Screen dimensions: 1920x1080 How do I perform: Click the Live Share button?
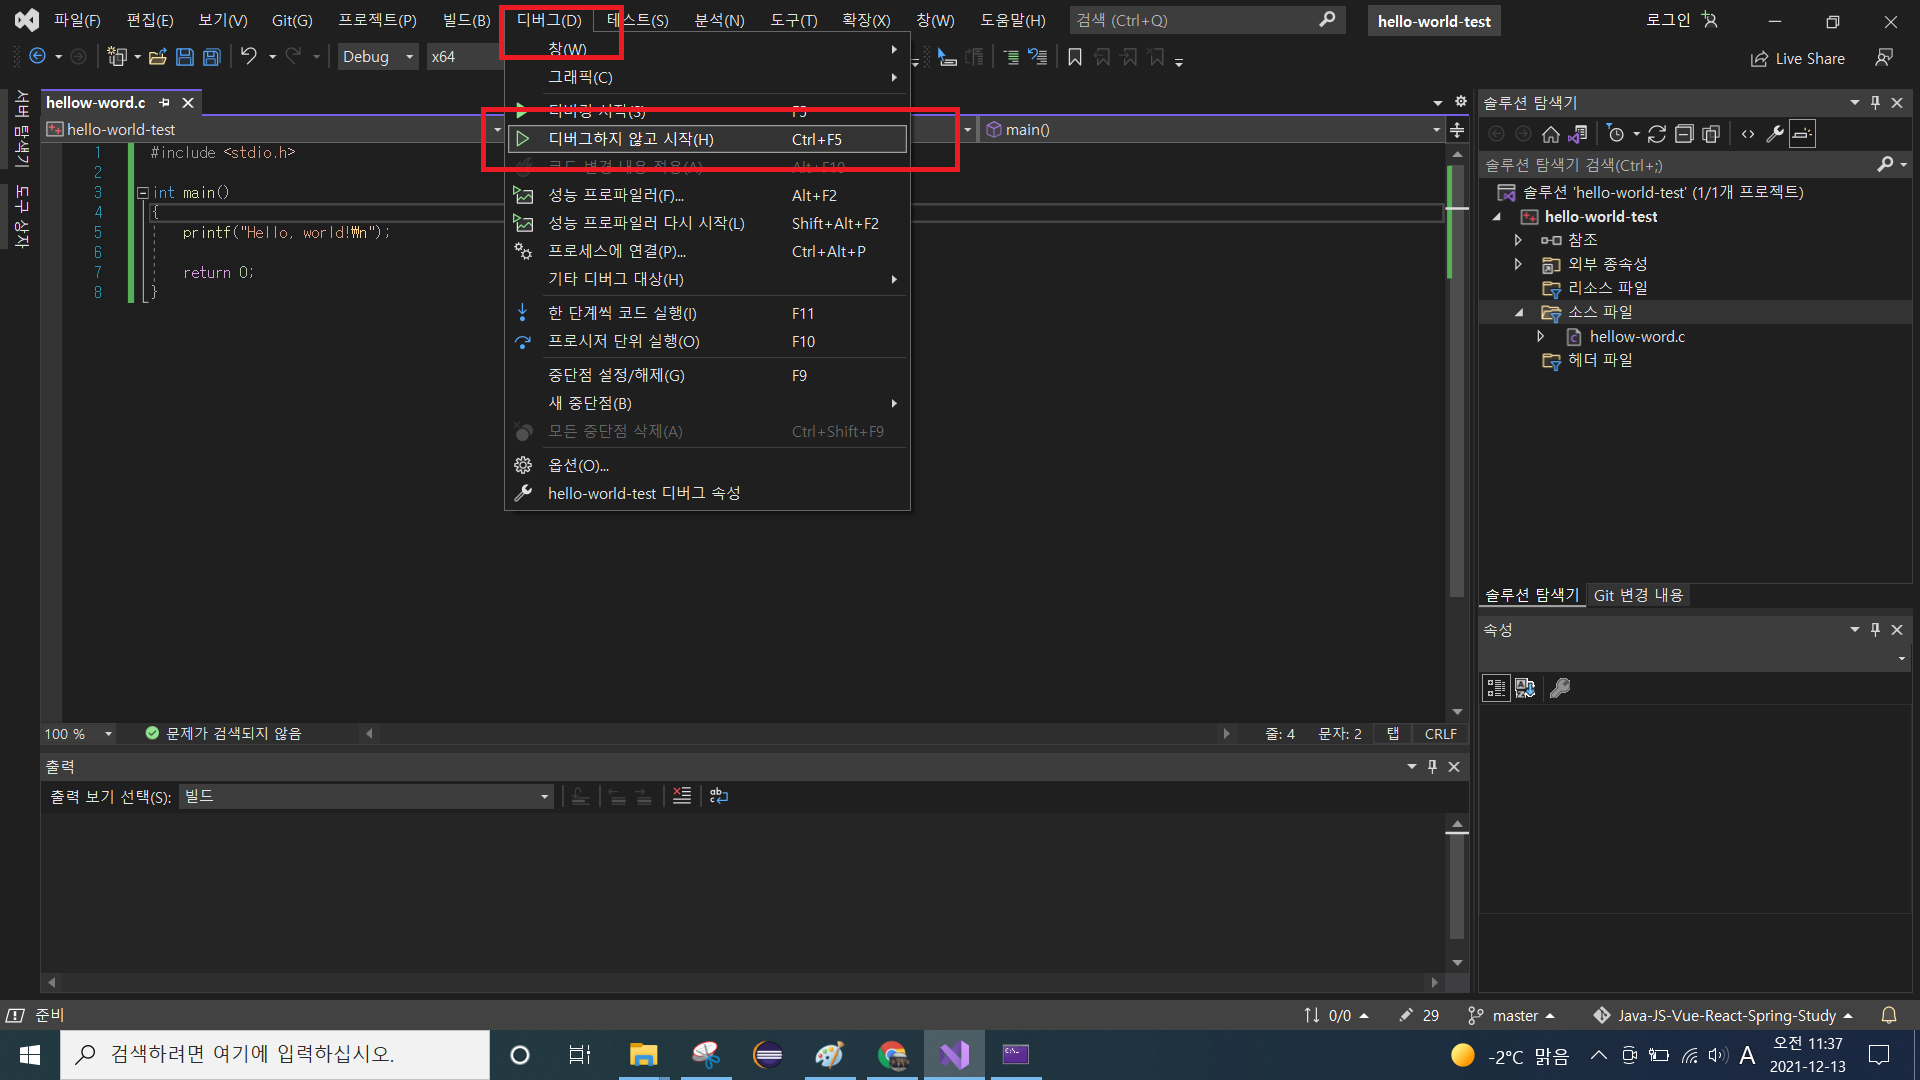tap(1797, 59)
